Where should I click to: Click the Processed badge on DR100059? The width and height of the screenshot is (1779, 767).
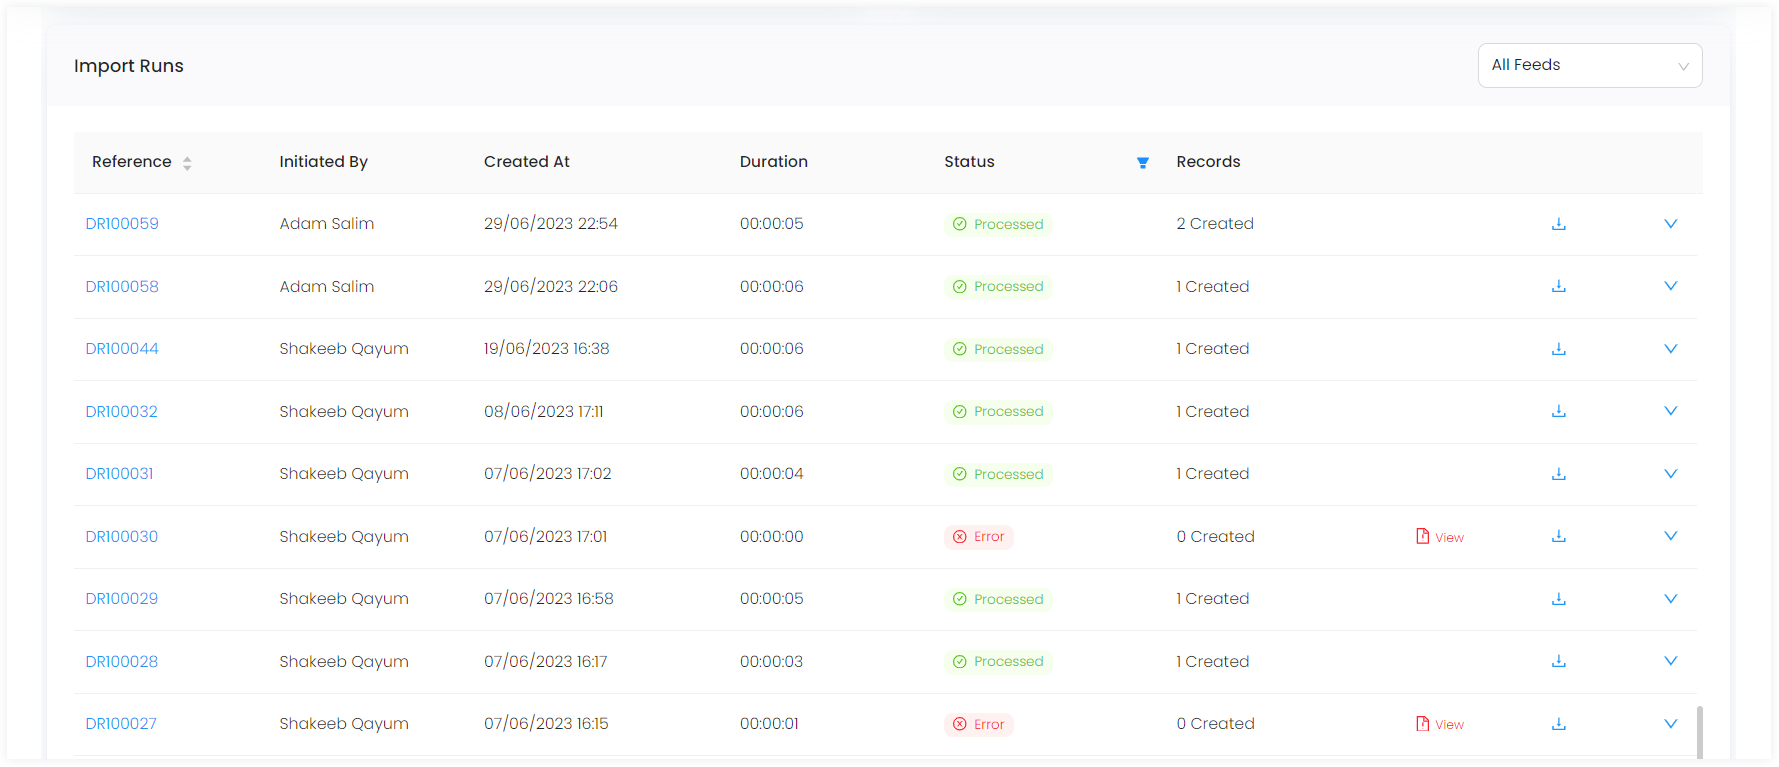coord(998,224)
